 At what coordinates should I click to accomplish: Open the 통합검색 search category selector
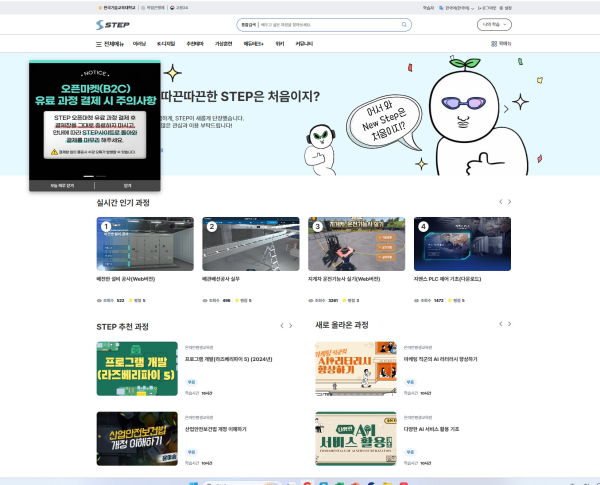pos(249,24)
